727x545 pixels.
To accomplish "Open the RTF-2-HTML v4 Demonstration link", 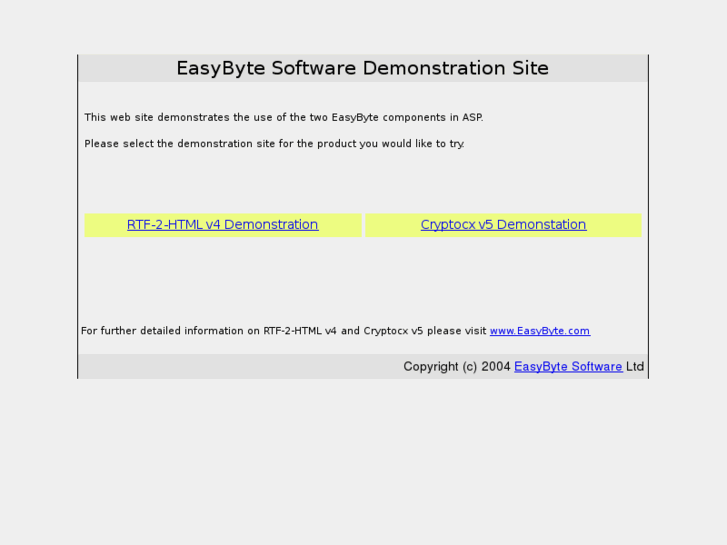I will [223, 224].
